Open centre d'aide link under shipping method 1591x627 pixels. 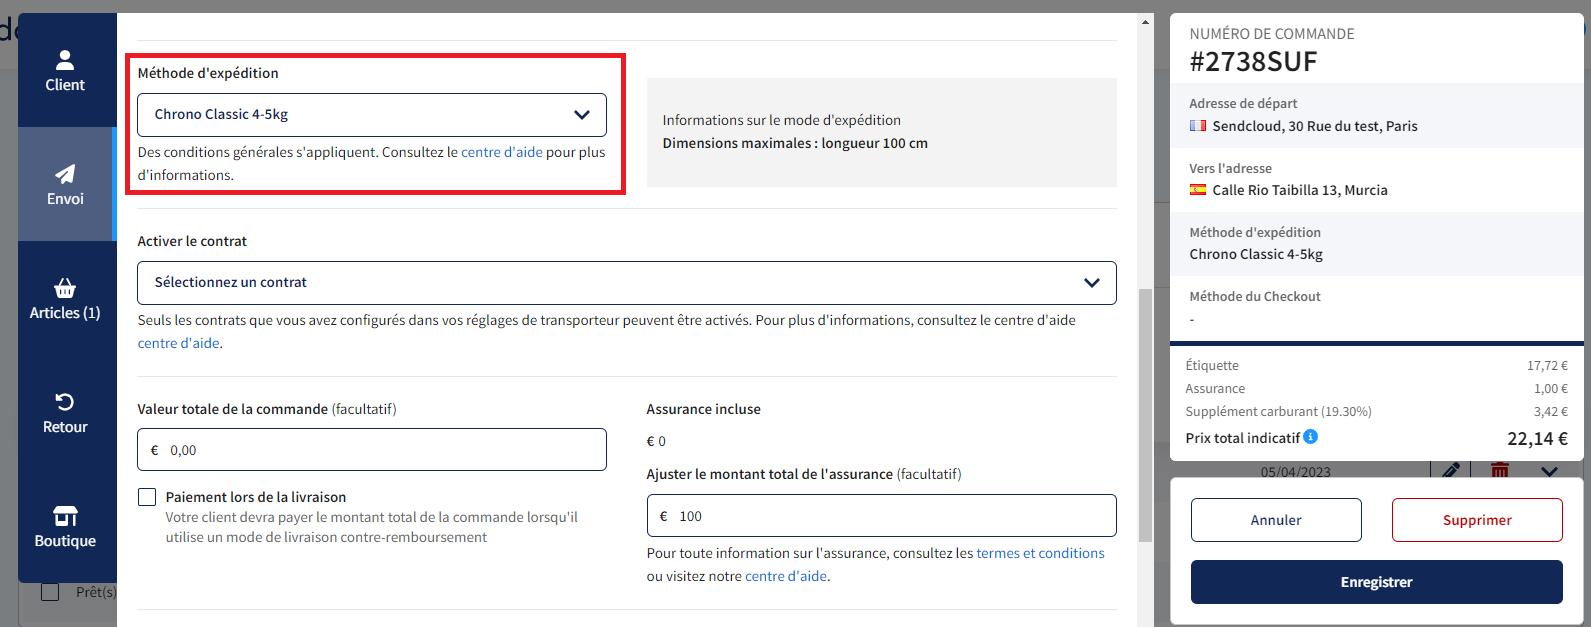502,152
